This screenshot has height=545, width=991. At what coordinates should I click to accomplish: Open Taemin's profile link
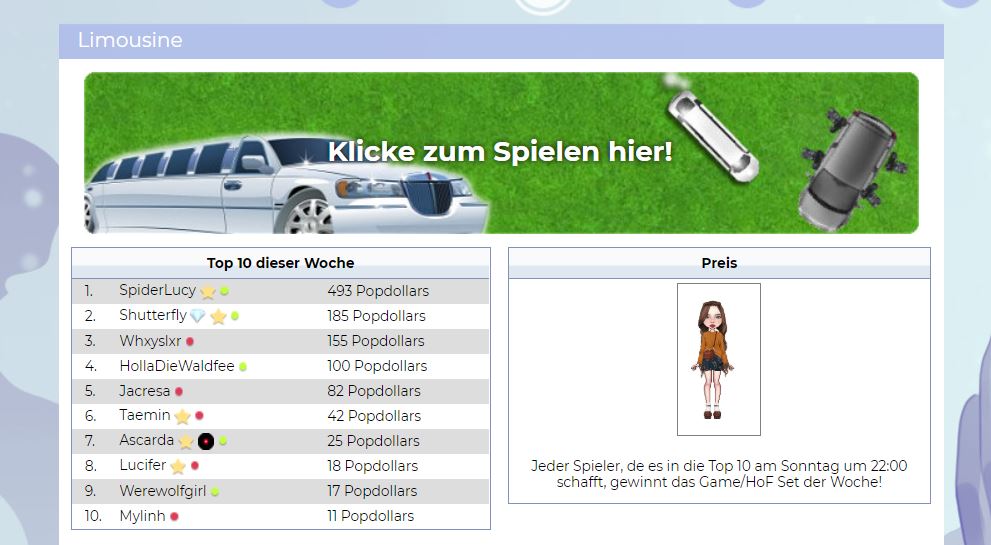145,415
